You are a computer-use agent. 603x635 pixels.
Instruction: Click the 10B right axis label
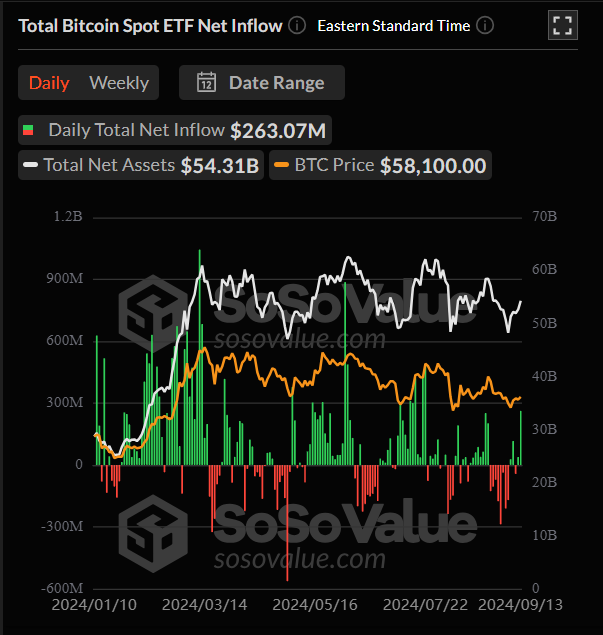(x=545, y=535)
